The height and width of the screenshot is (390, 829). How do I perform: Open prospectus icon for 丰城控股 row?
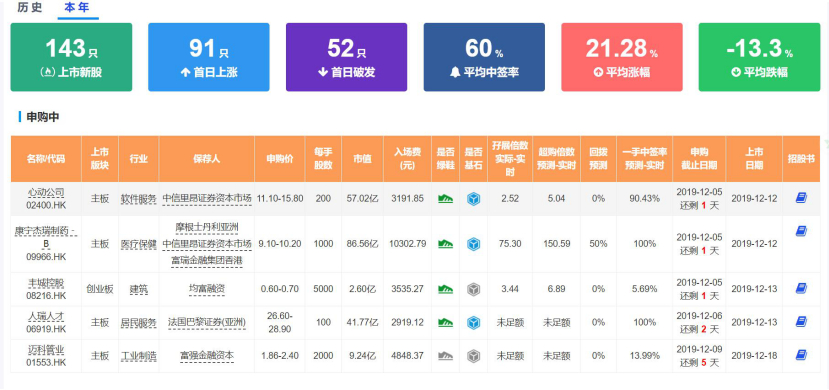(800, 288)
